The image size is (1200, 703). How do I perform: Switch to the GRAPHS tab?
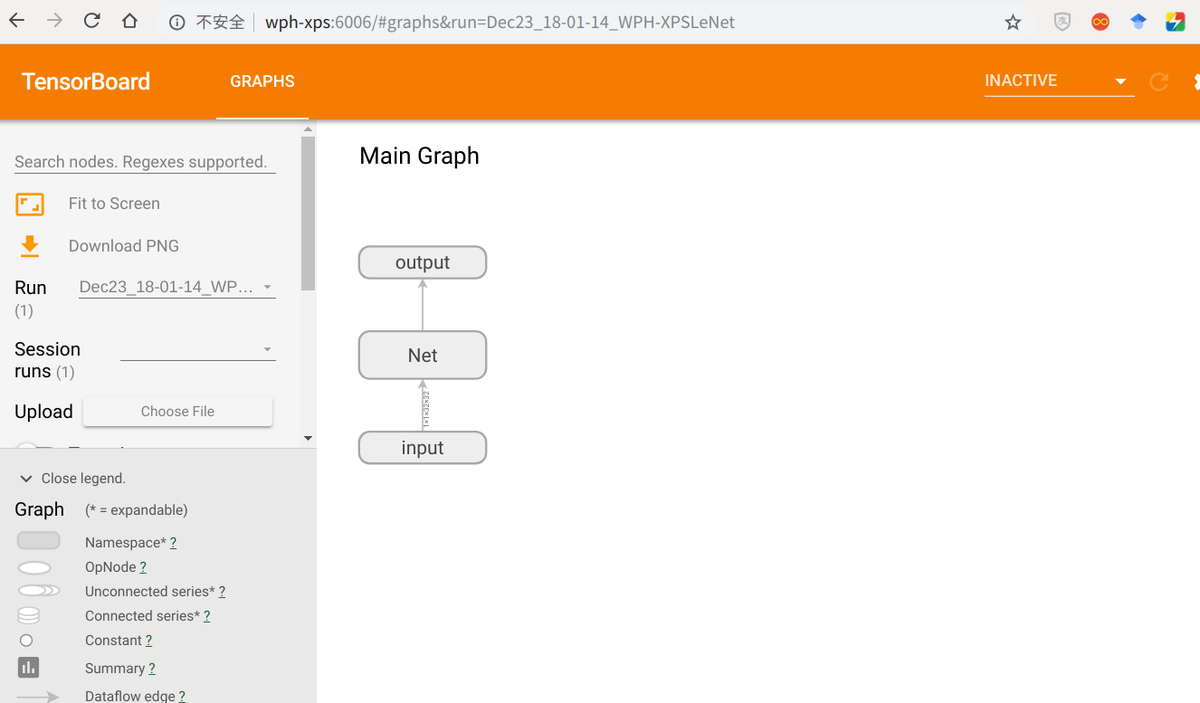point(262,82)
